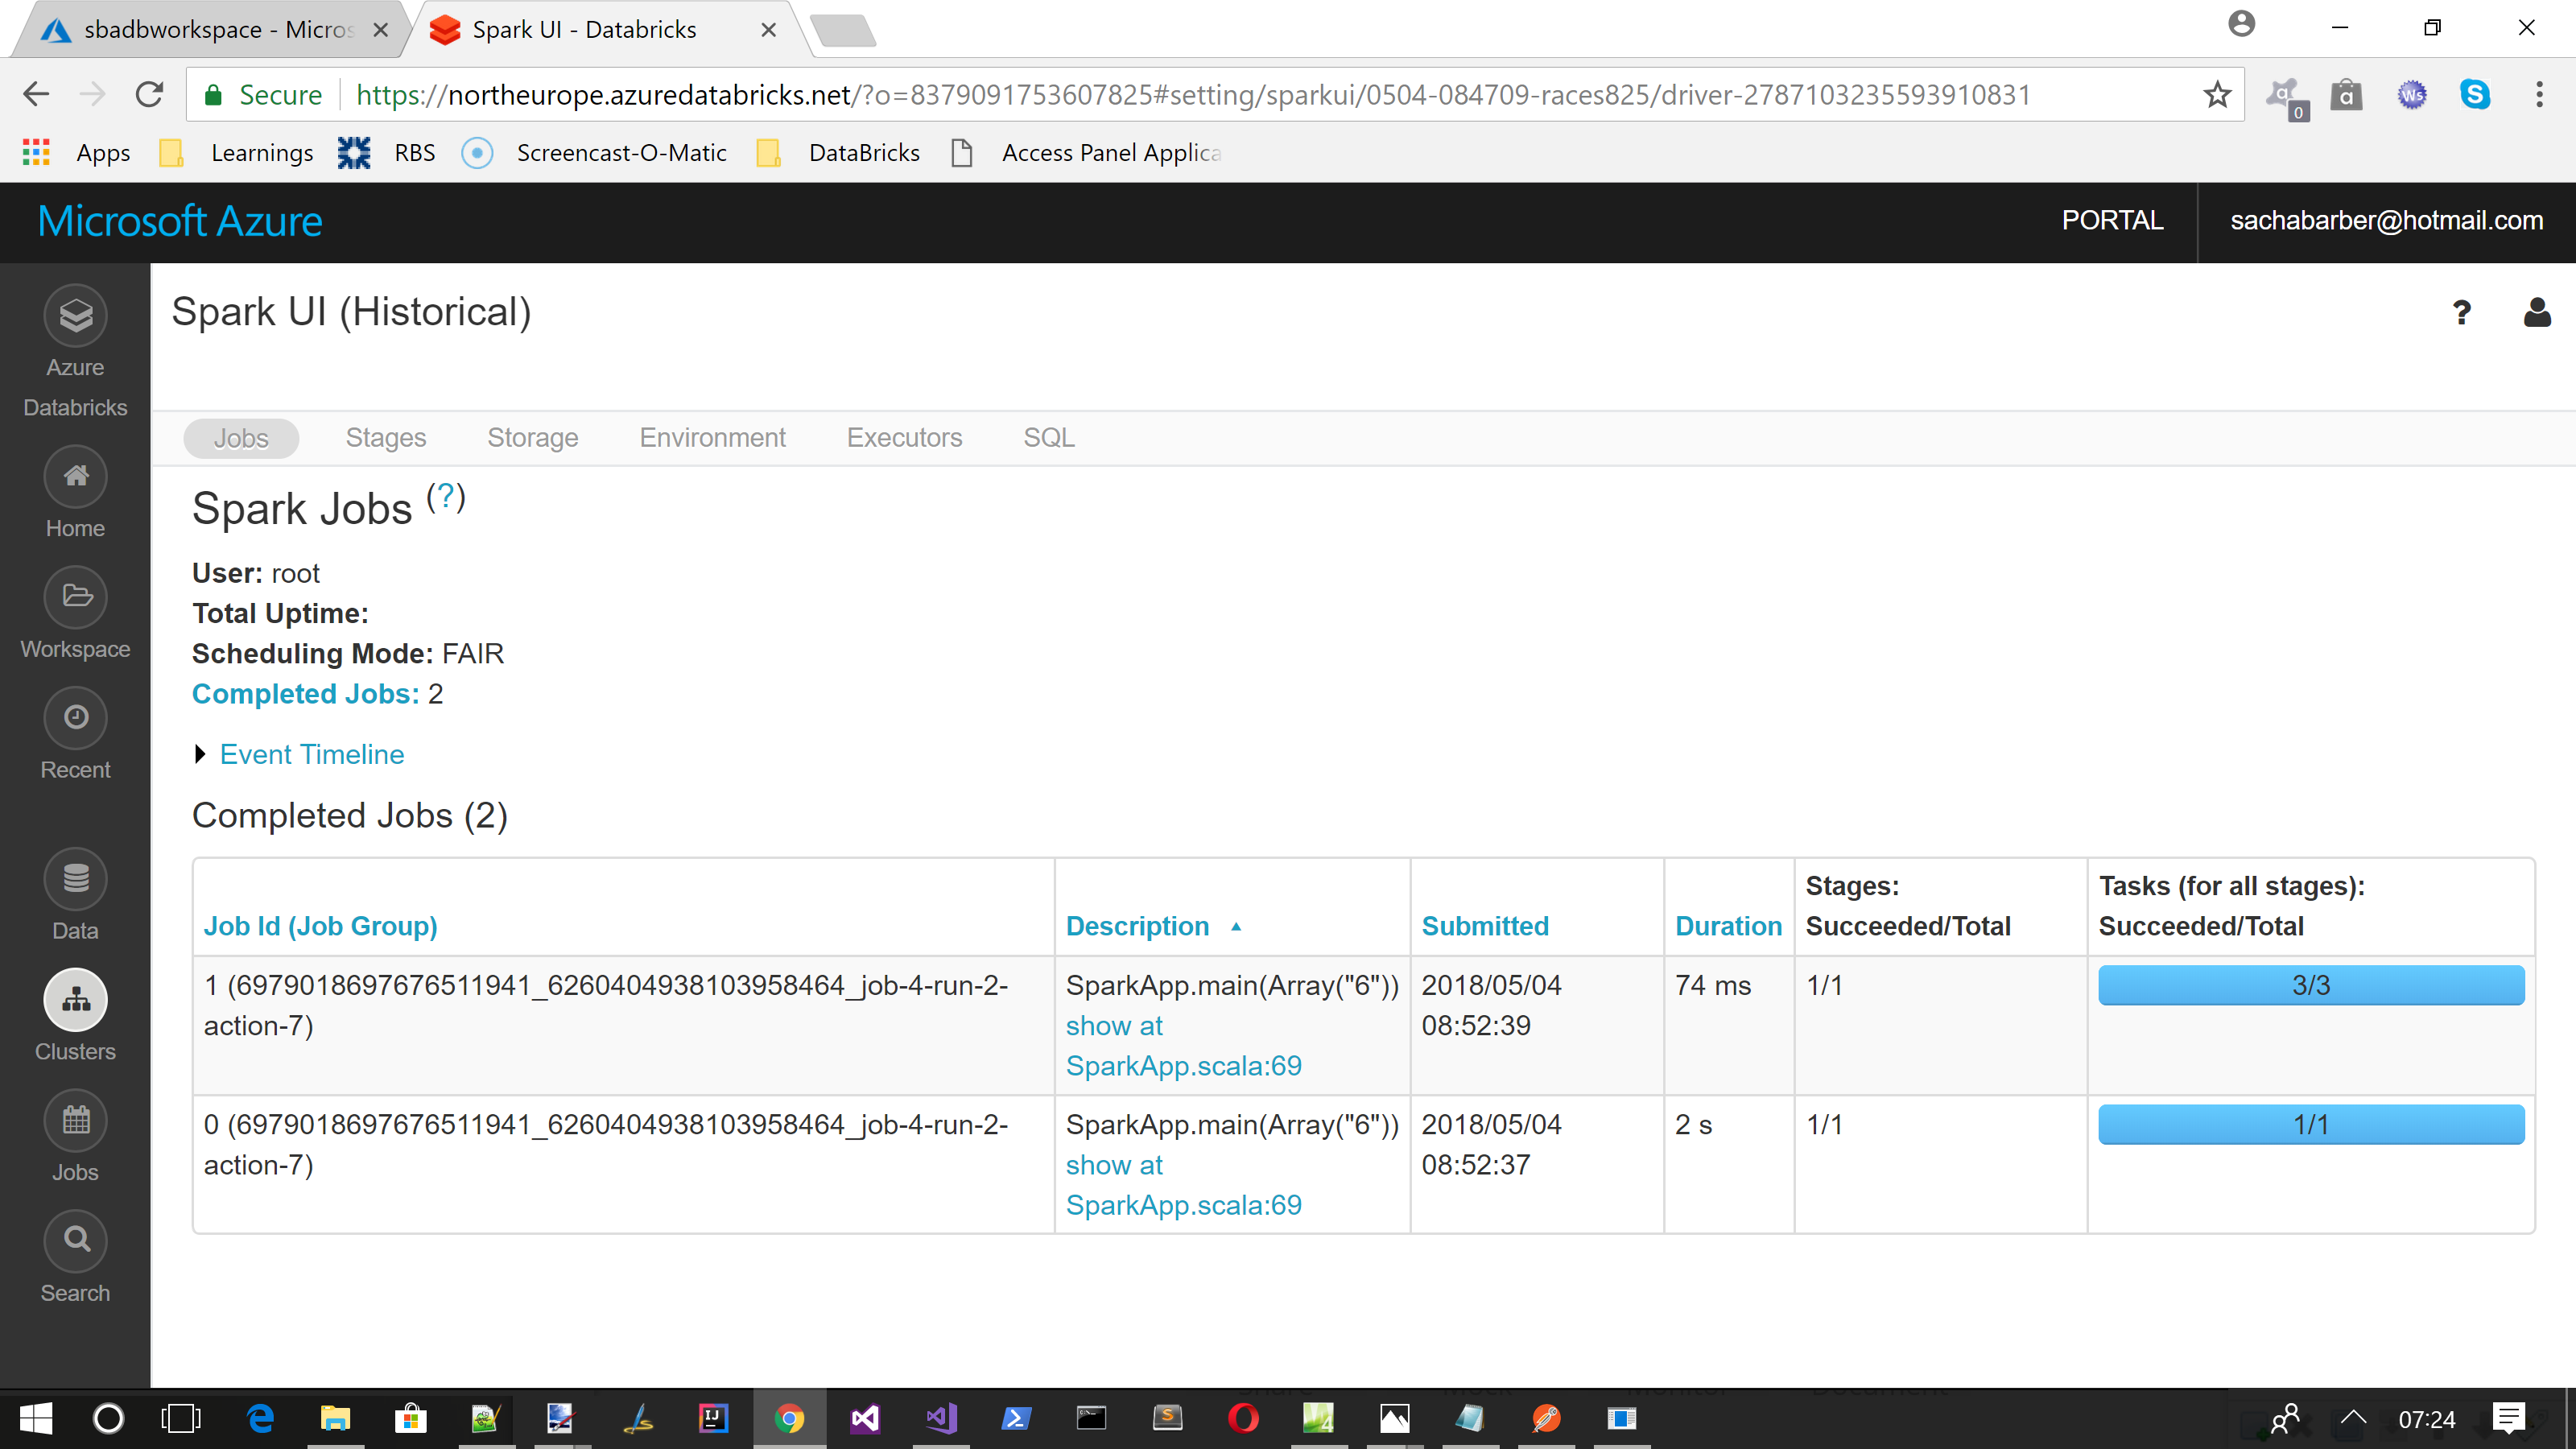Viewport: 2576px width, 1449px height.
Task: Open the Azure Databricks logo icon in sidebar
Action: pyautogui.click(x=76, y=316)
